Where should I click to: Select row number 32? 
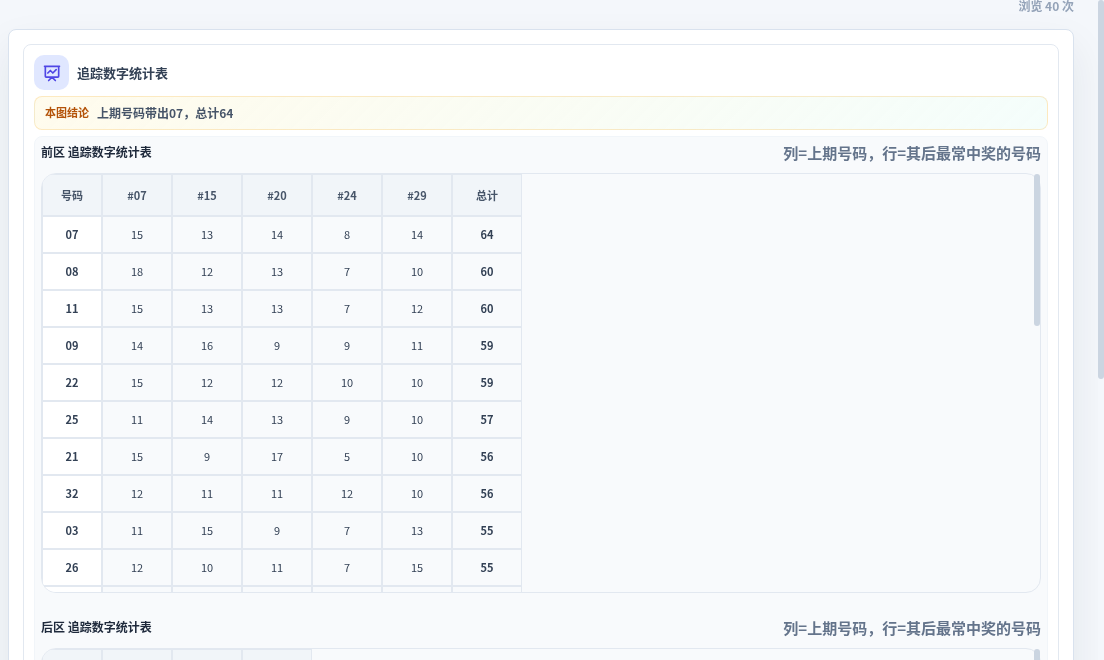click(x=72, y=494)
